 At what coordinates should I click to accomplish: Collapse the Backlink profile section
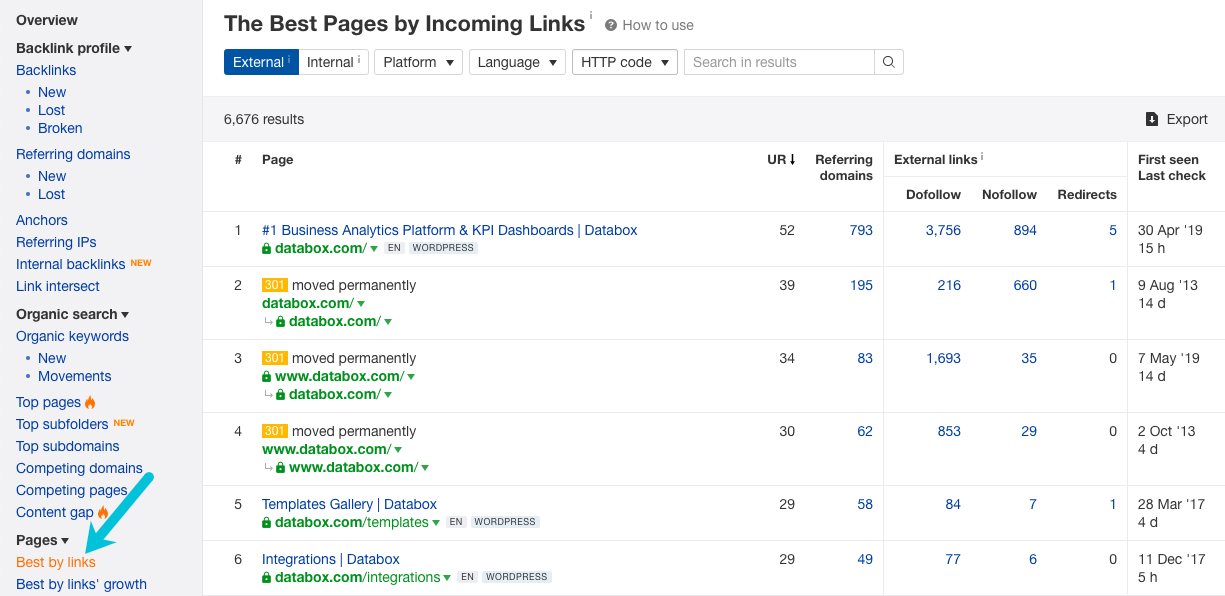(74, 48)
